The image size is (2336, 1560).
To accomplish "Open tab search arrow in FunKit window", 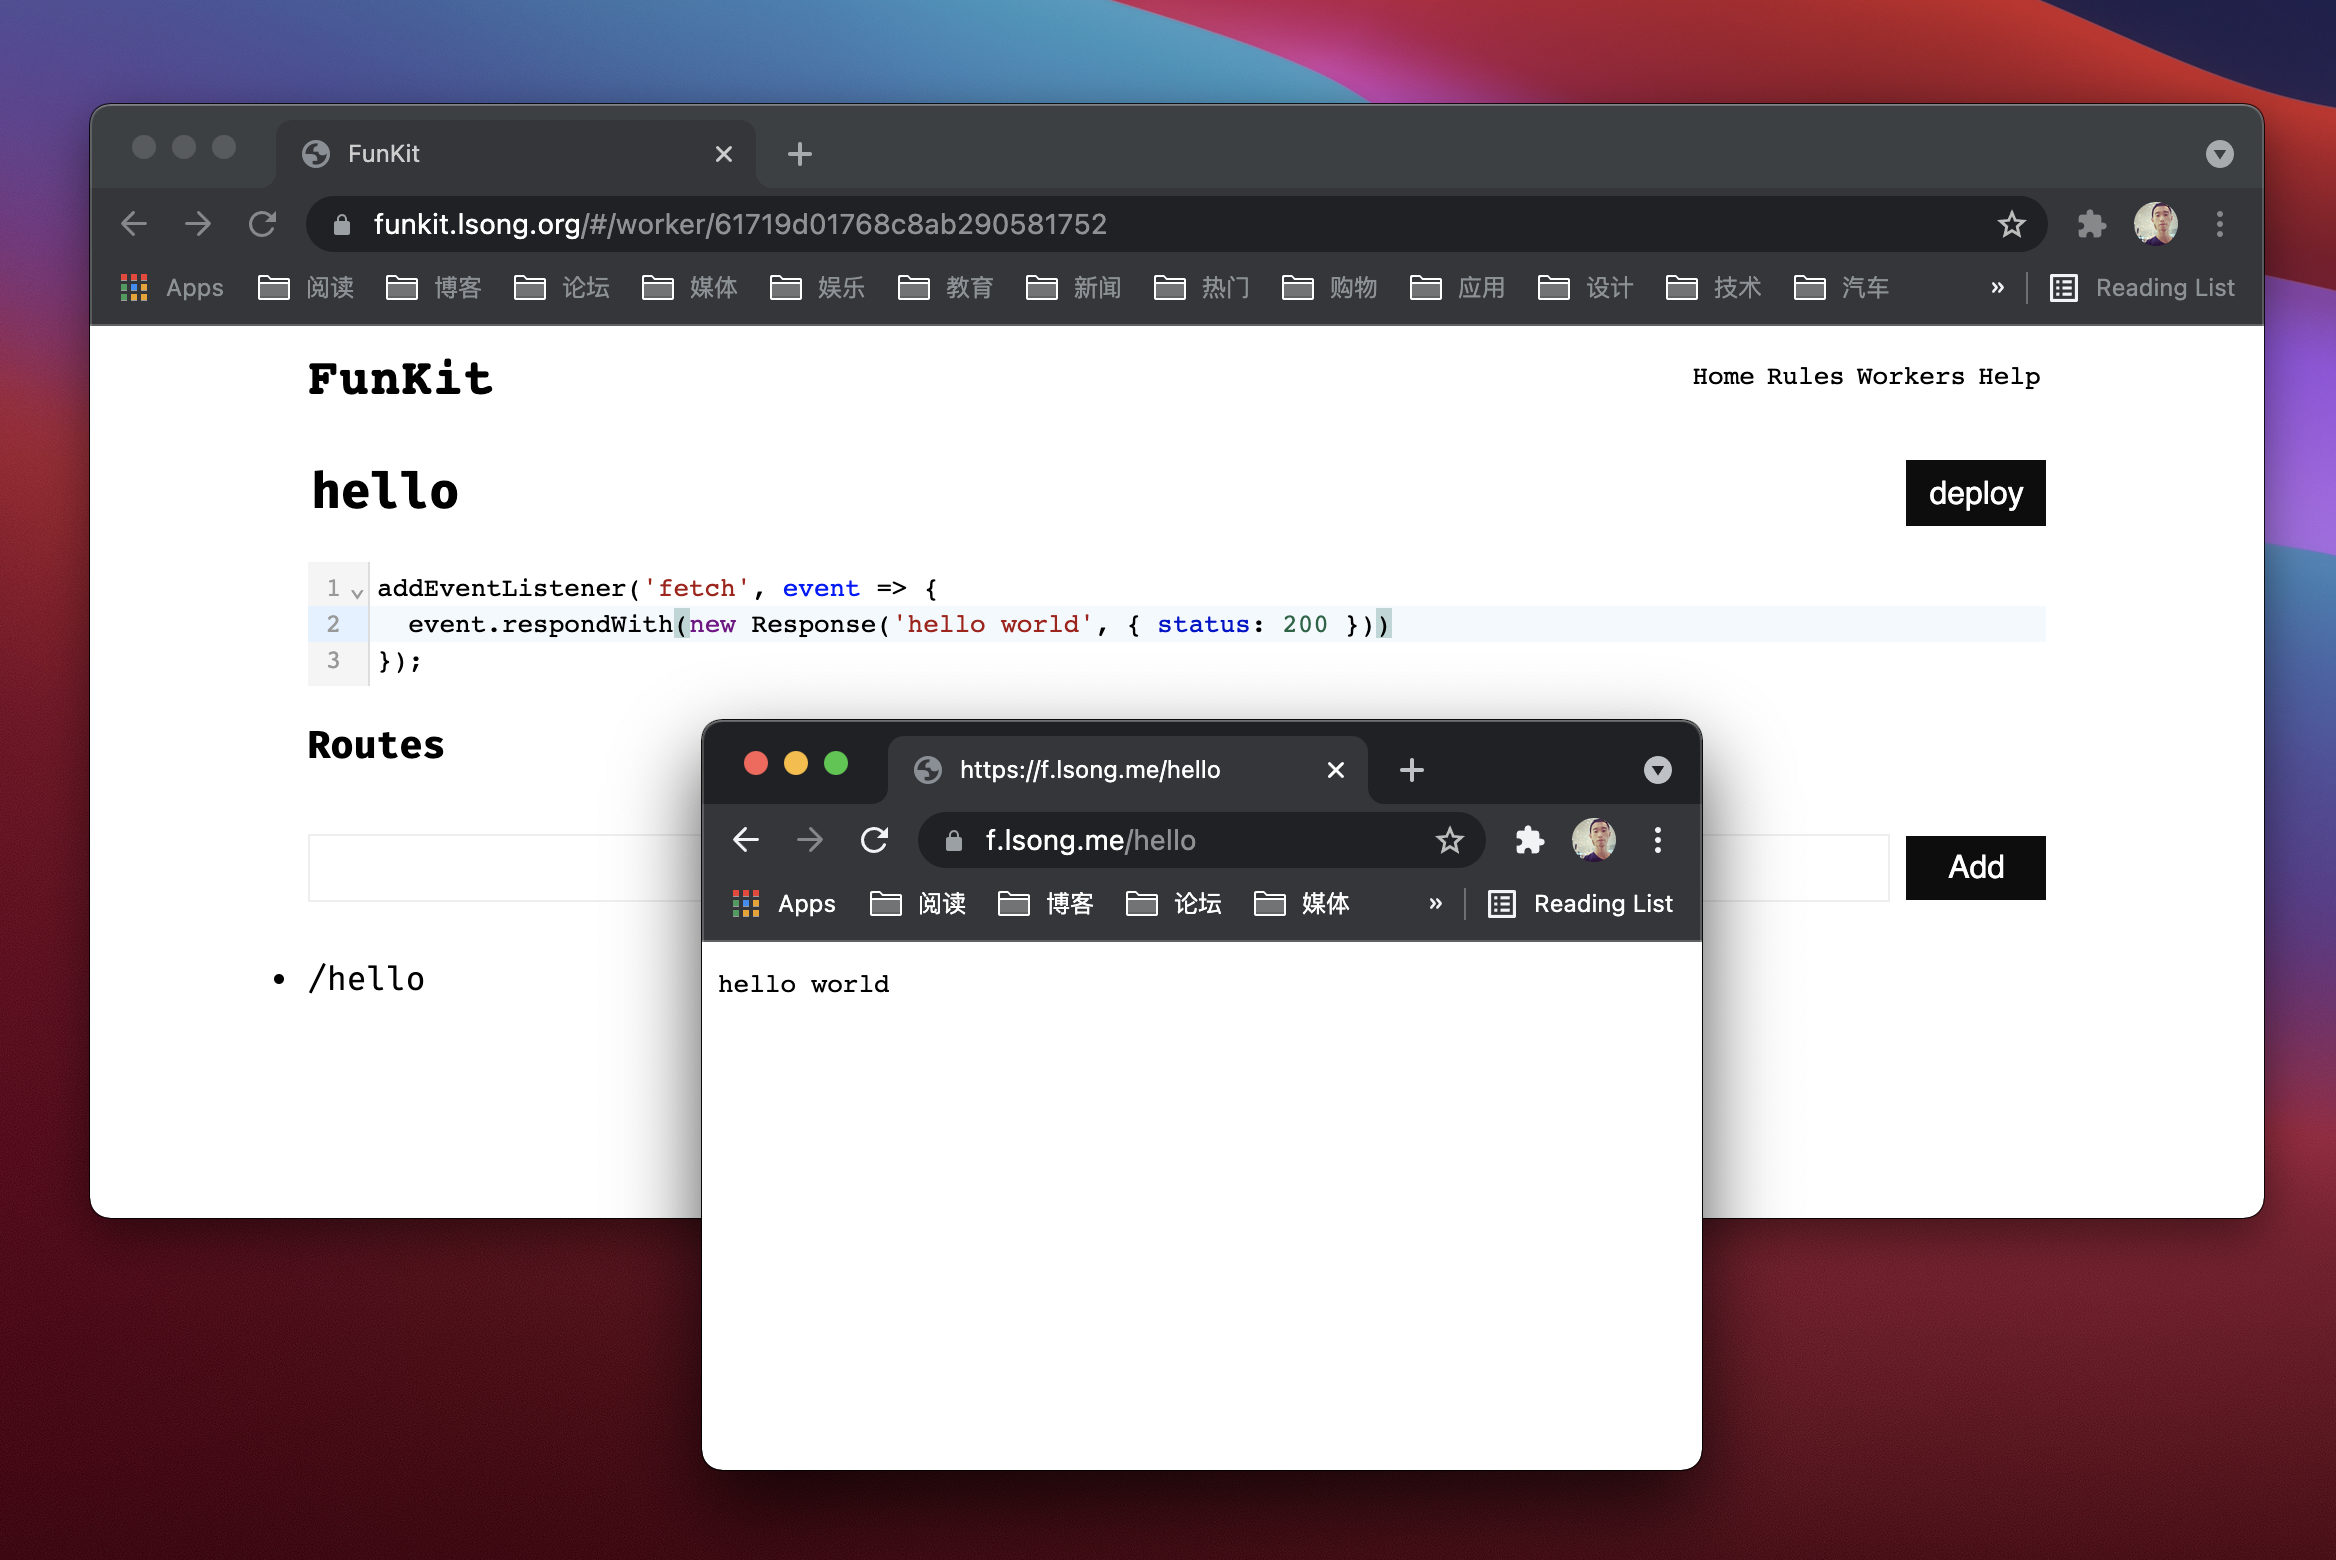I will 2219,154.
